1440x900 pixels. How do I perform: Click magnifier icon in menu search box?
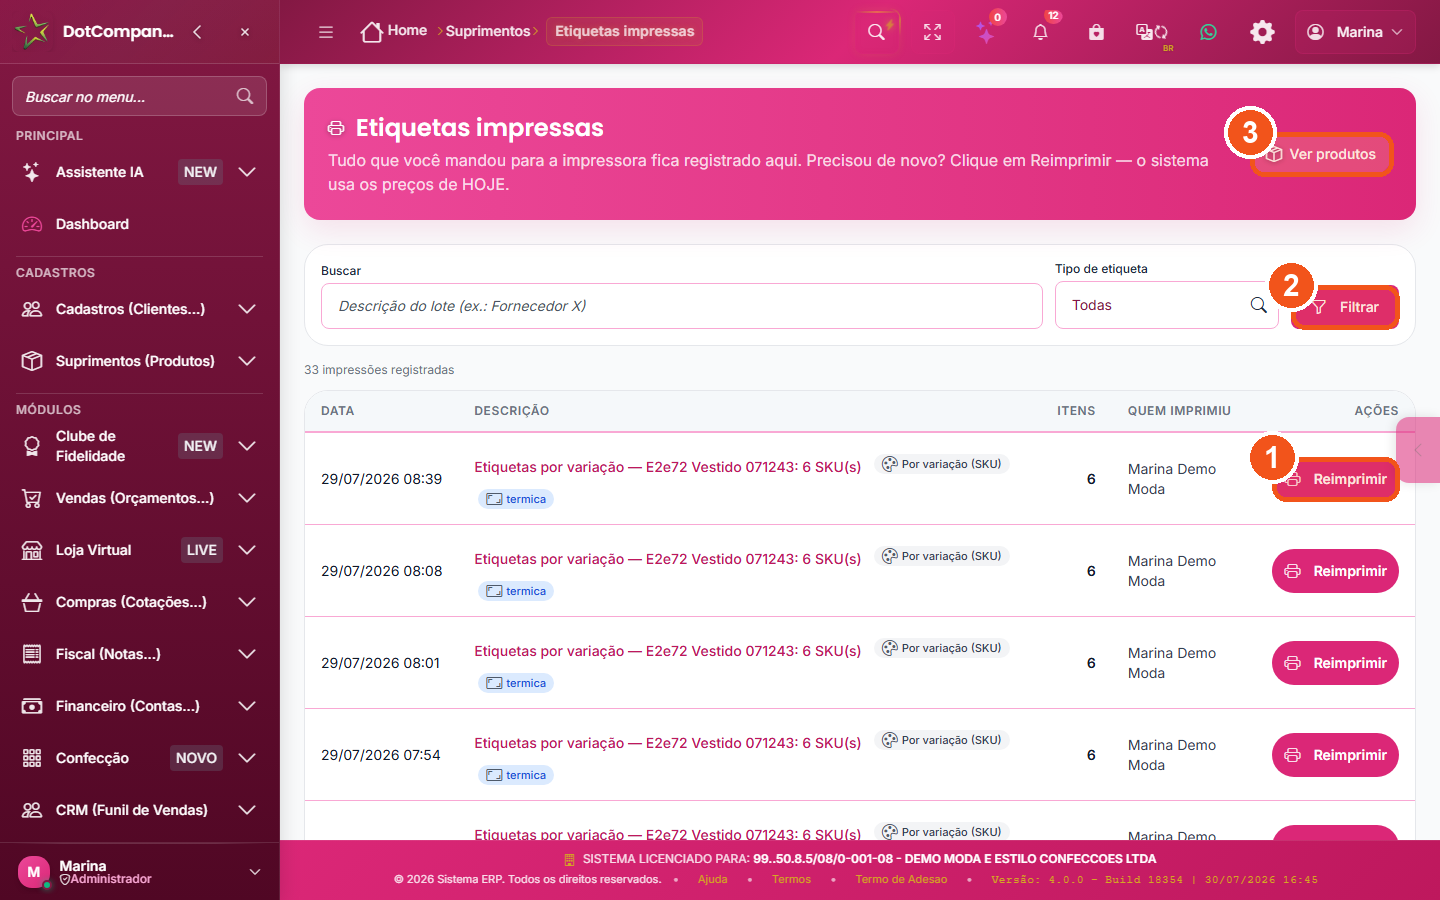(245, 96)
